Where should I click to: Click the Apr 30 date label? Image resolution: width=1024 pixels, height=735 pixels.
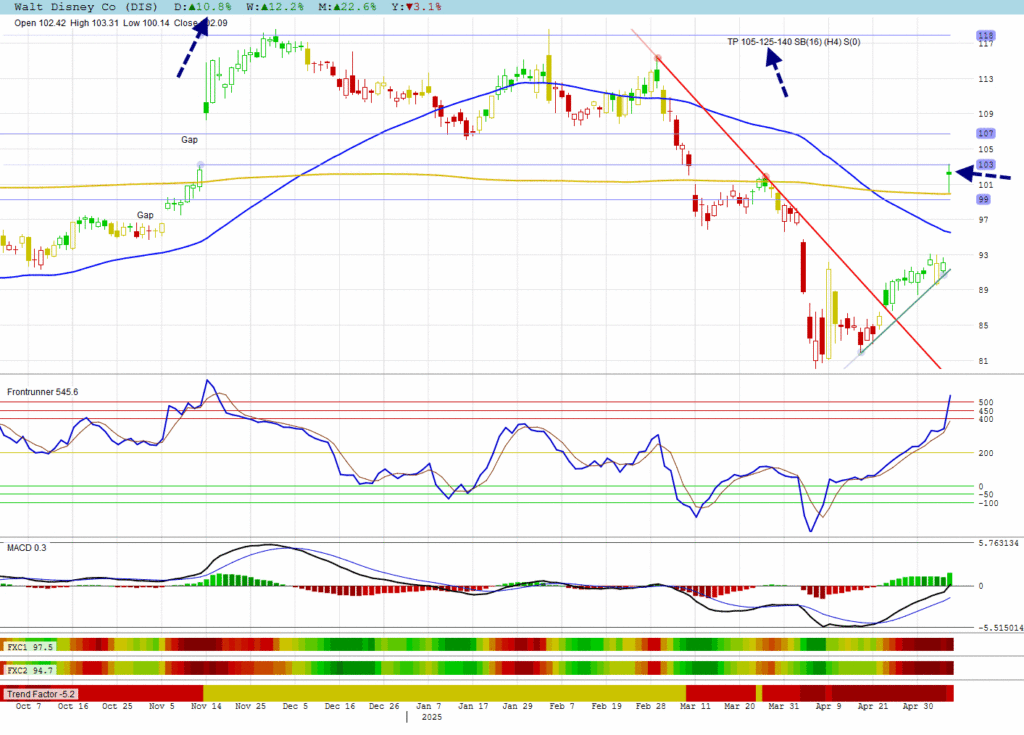point(918,706)
